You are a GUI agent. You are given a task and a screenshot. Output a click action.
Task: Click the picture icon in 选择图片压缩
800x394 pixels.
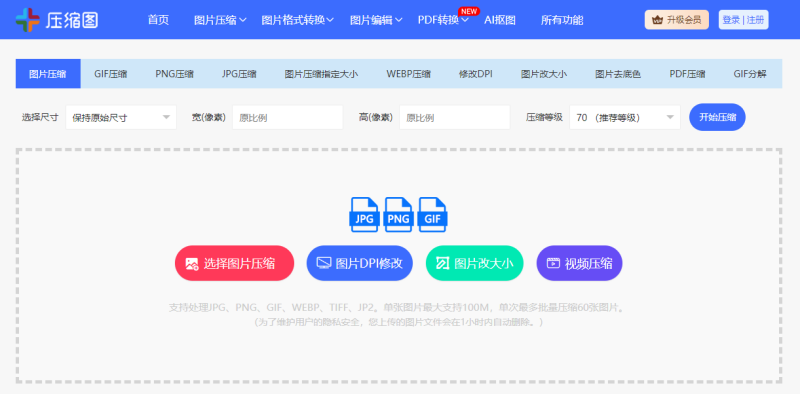192,264
